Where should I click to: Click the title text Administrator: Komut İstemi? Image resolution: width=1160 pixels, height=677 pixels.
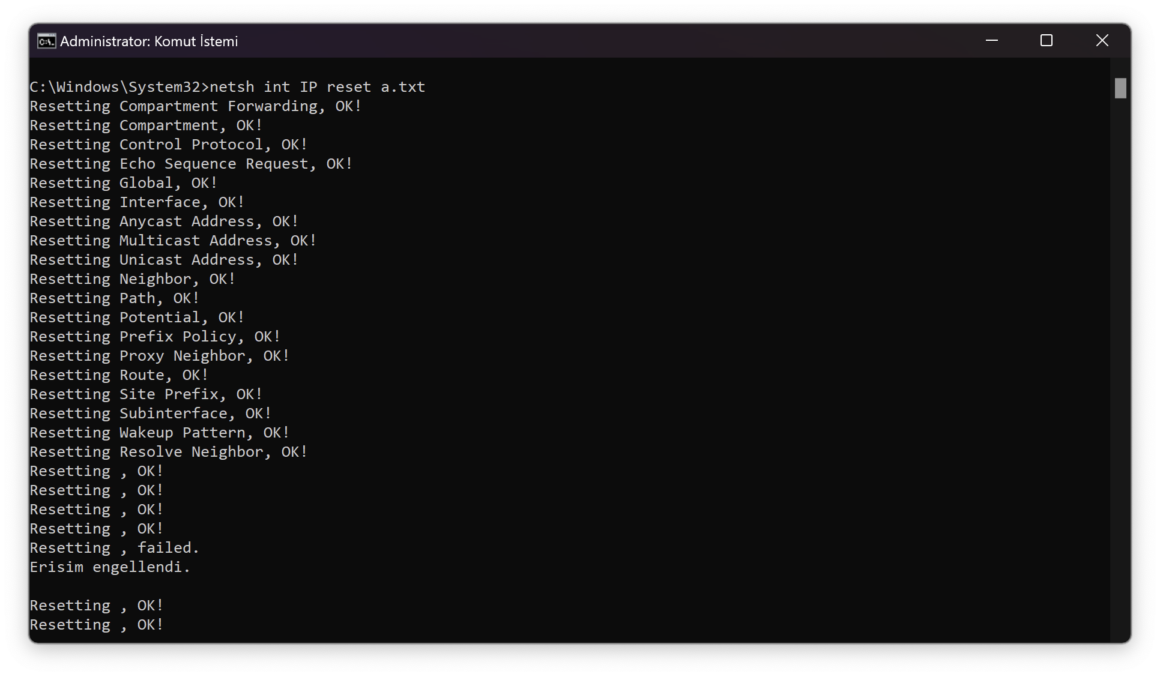point(149,41)
